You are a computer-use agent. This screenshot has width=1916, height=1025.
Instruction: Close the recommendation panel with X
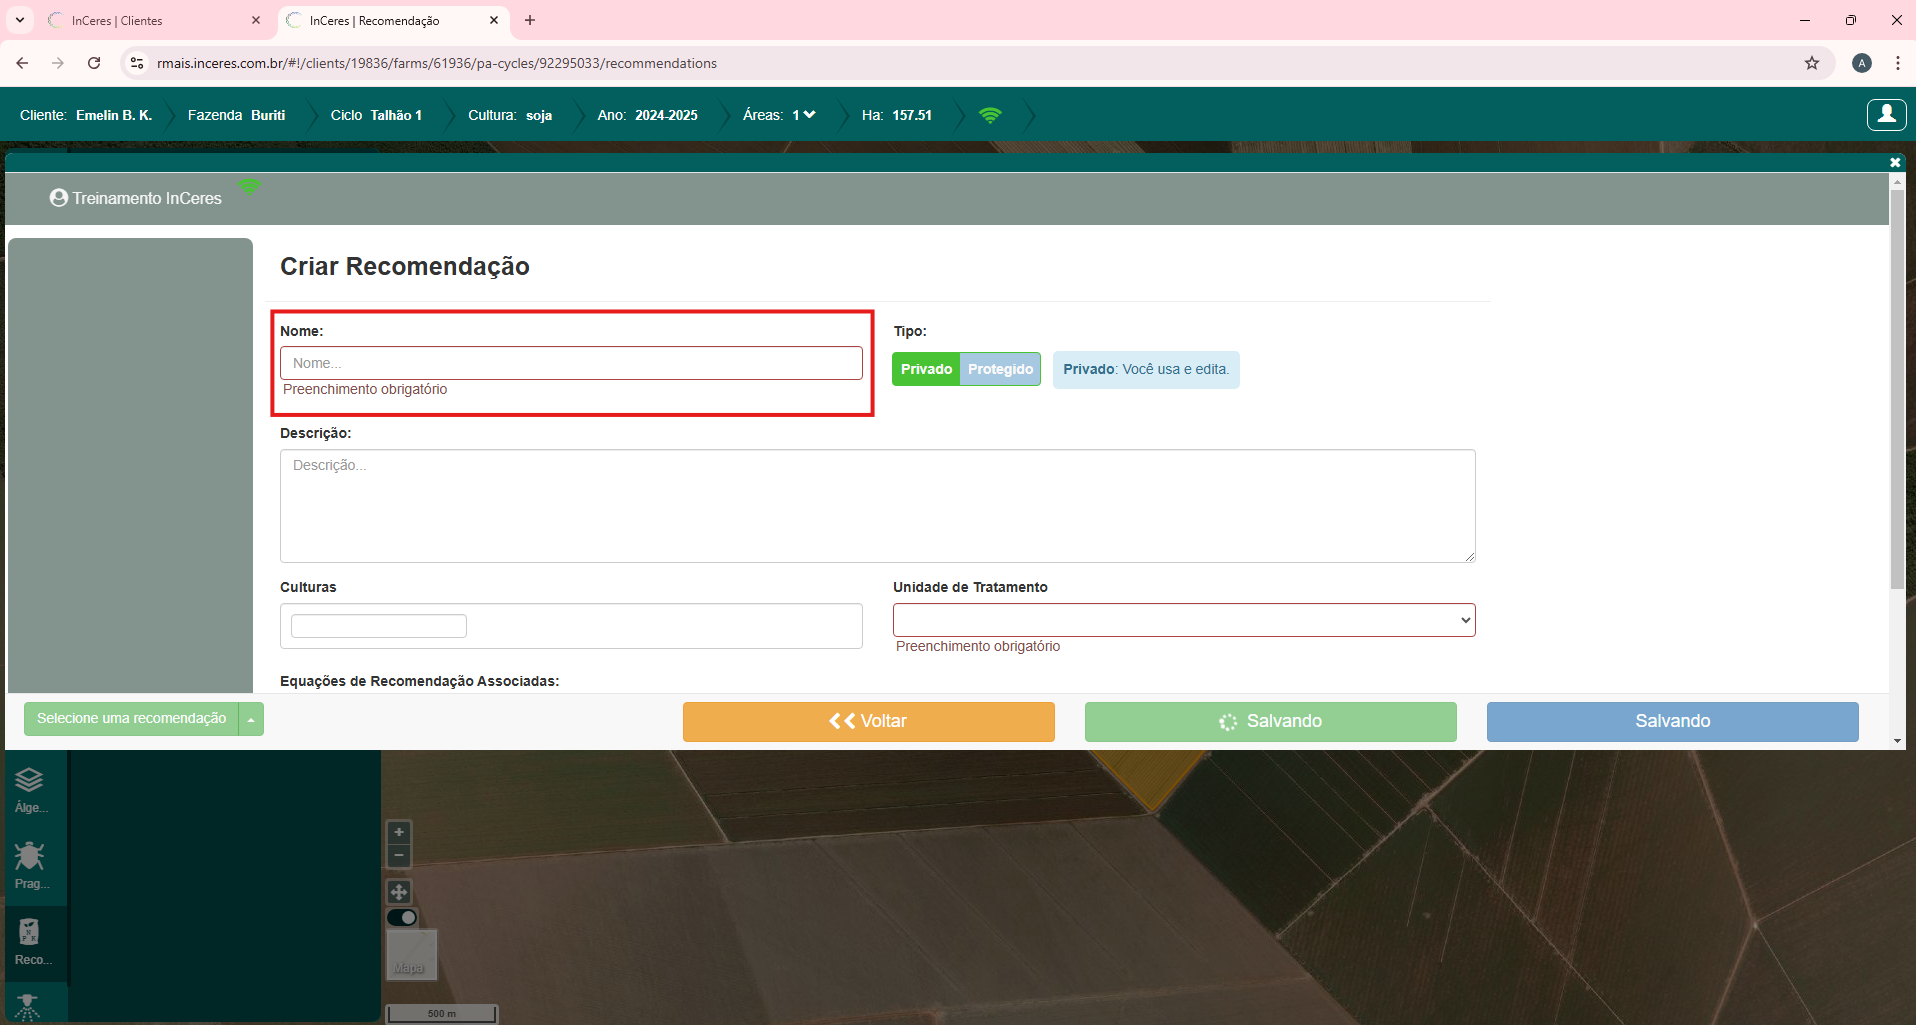1895,162
